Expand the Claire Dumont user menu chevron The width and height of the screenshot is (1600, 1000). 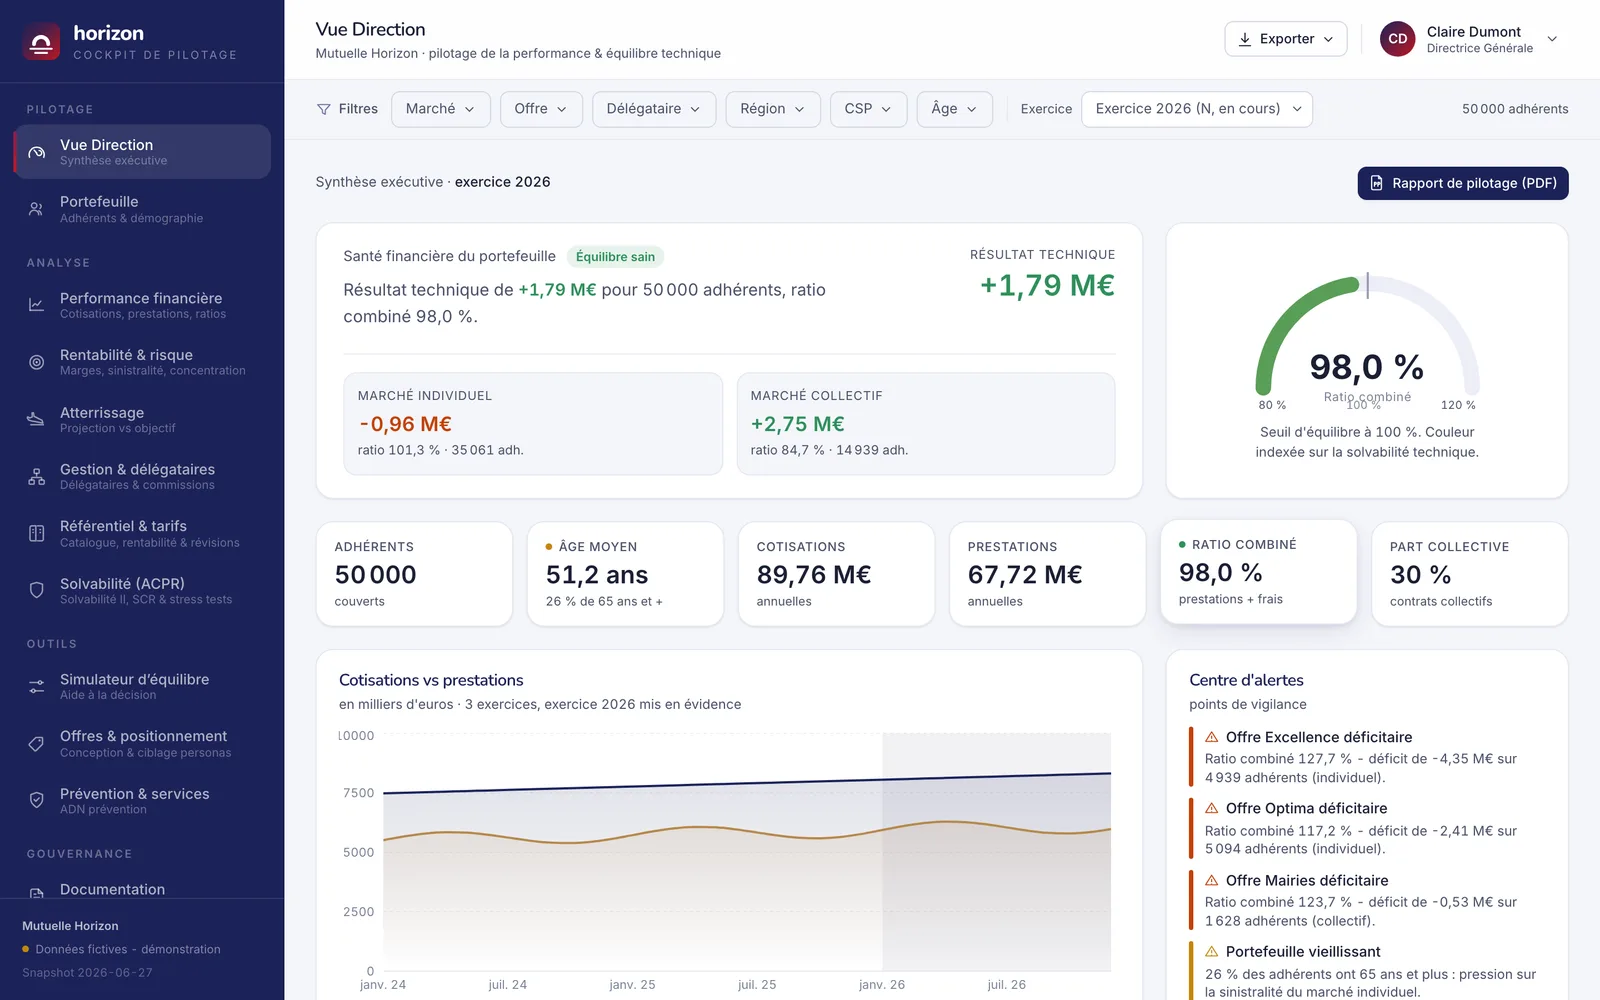click(x=1552, y=39)
